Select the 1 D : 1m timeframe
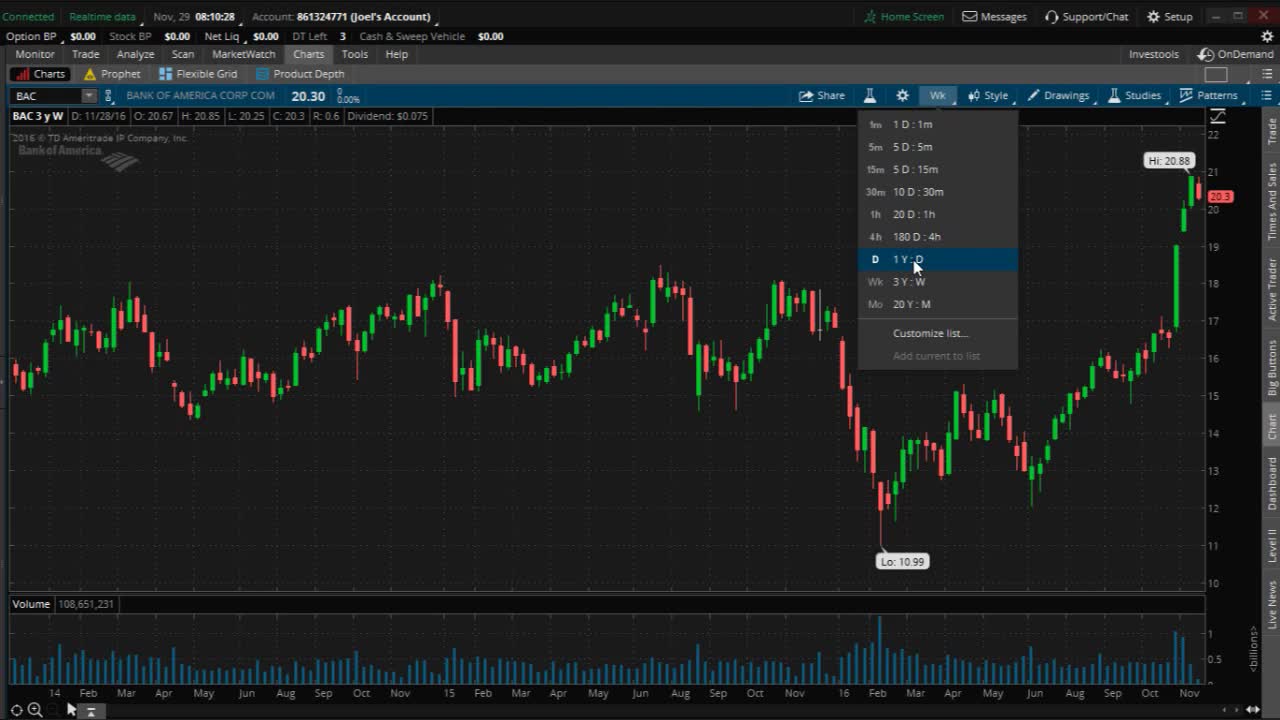The width and height of the screenshot is (1280, 720). (937, 124)
